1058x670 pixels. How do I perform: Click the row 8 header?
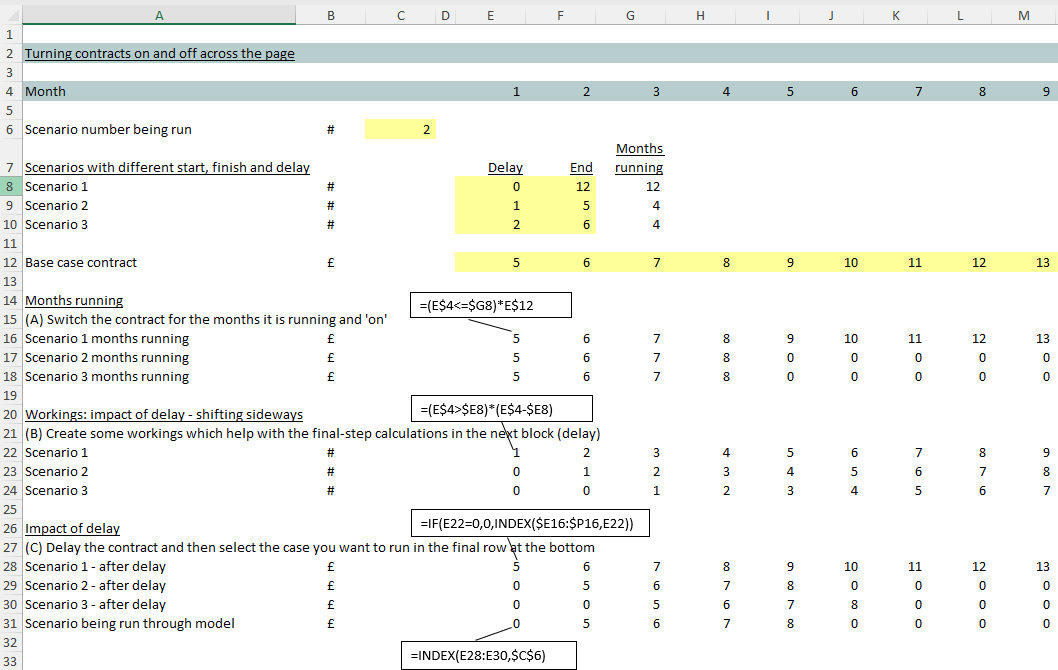click(9, 186)
